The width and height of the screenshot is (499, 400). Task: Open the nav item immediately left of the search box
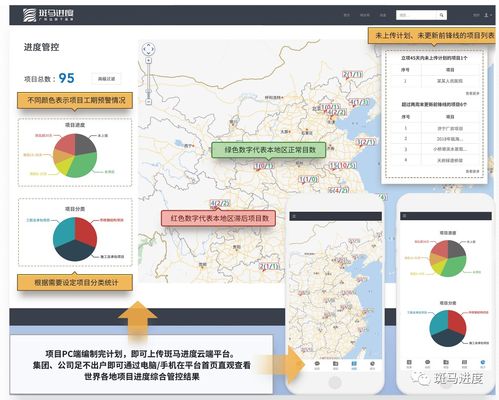tap(383, 15)
